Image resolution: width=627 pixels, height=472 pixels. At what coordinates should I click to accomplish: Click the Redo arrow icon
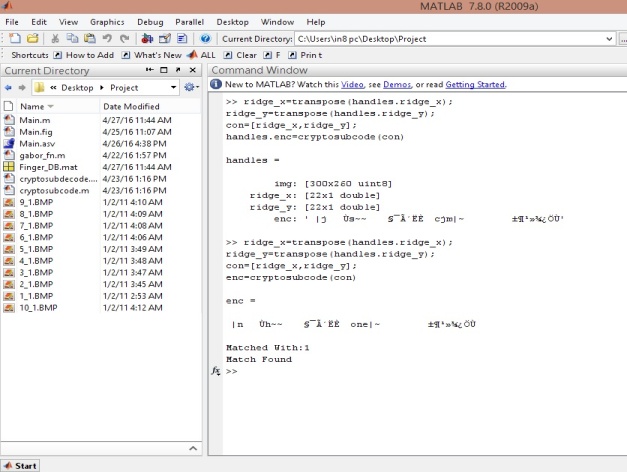pyautogui.click(x=125, y=38)
